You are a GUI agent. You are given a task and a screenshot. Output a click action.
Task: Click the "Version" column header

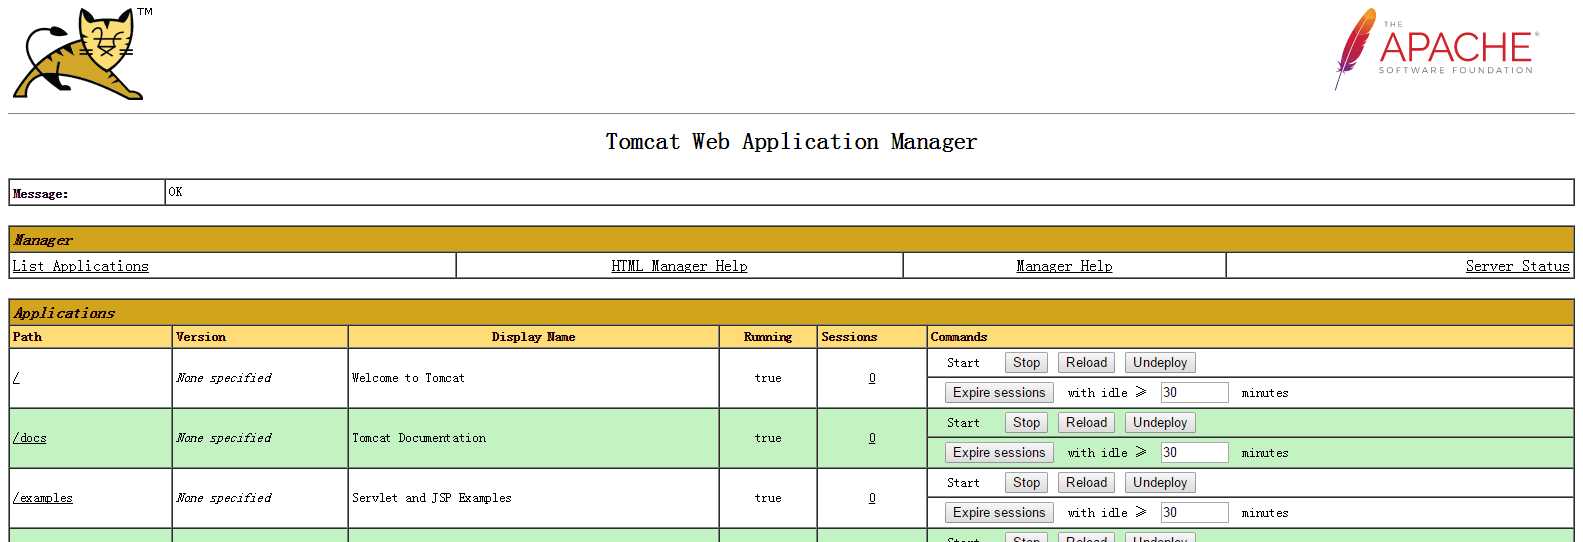201,337
